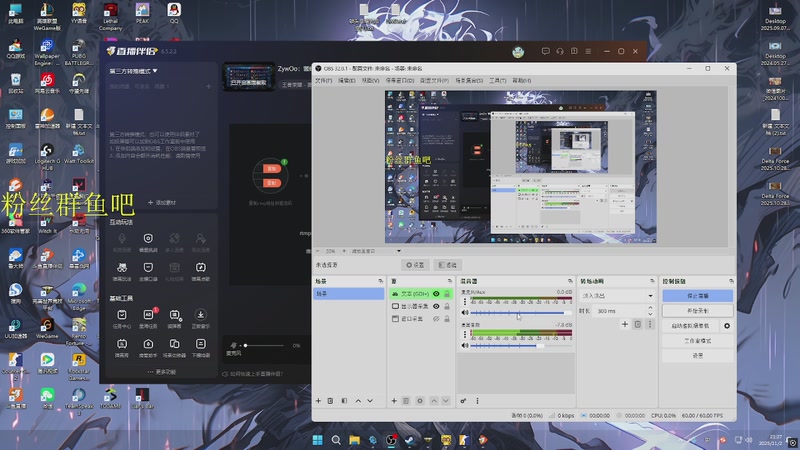Open OBS 编辑(E) menu
The image size is (800, 450).
point(347,81)
